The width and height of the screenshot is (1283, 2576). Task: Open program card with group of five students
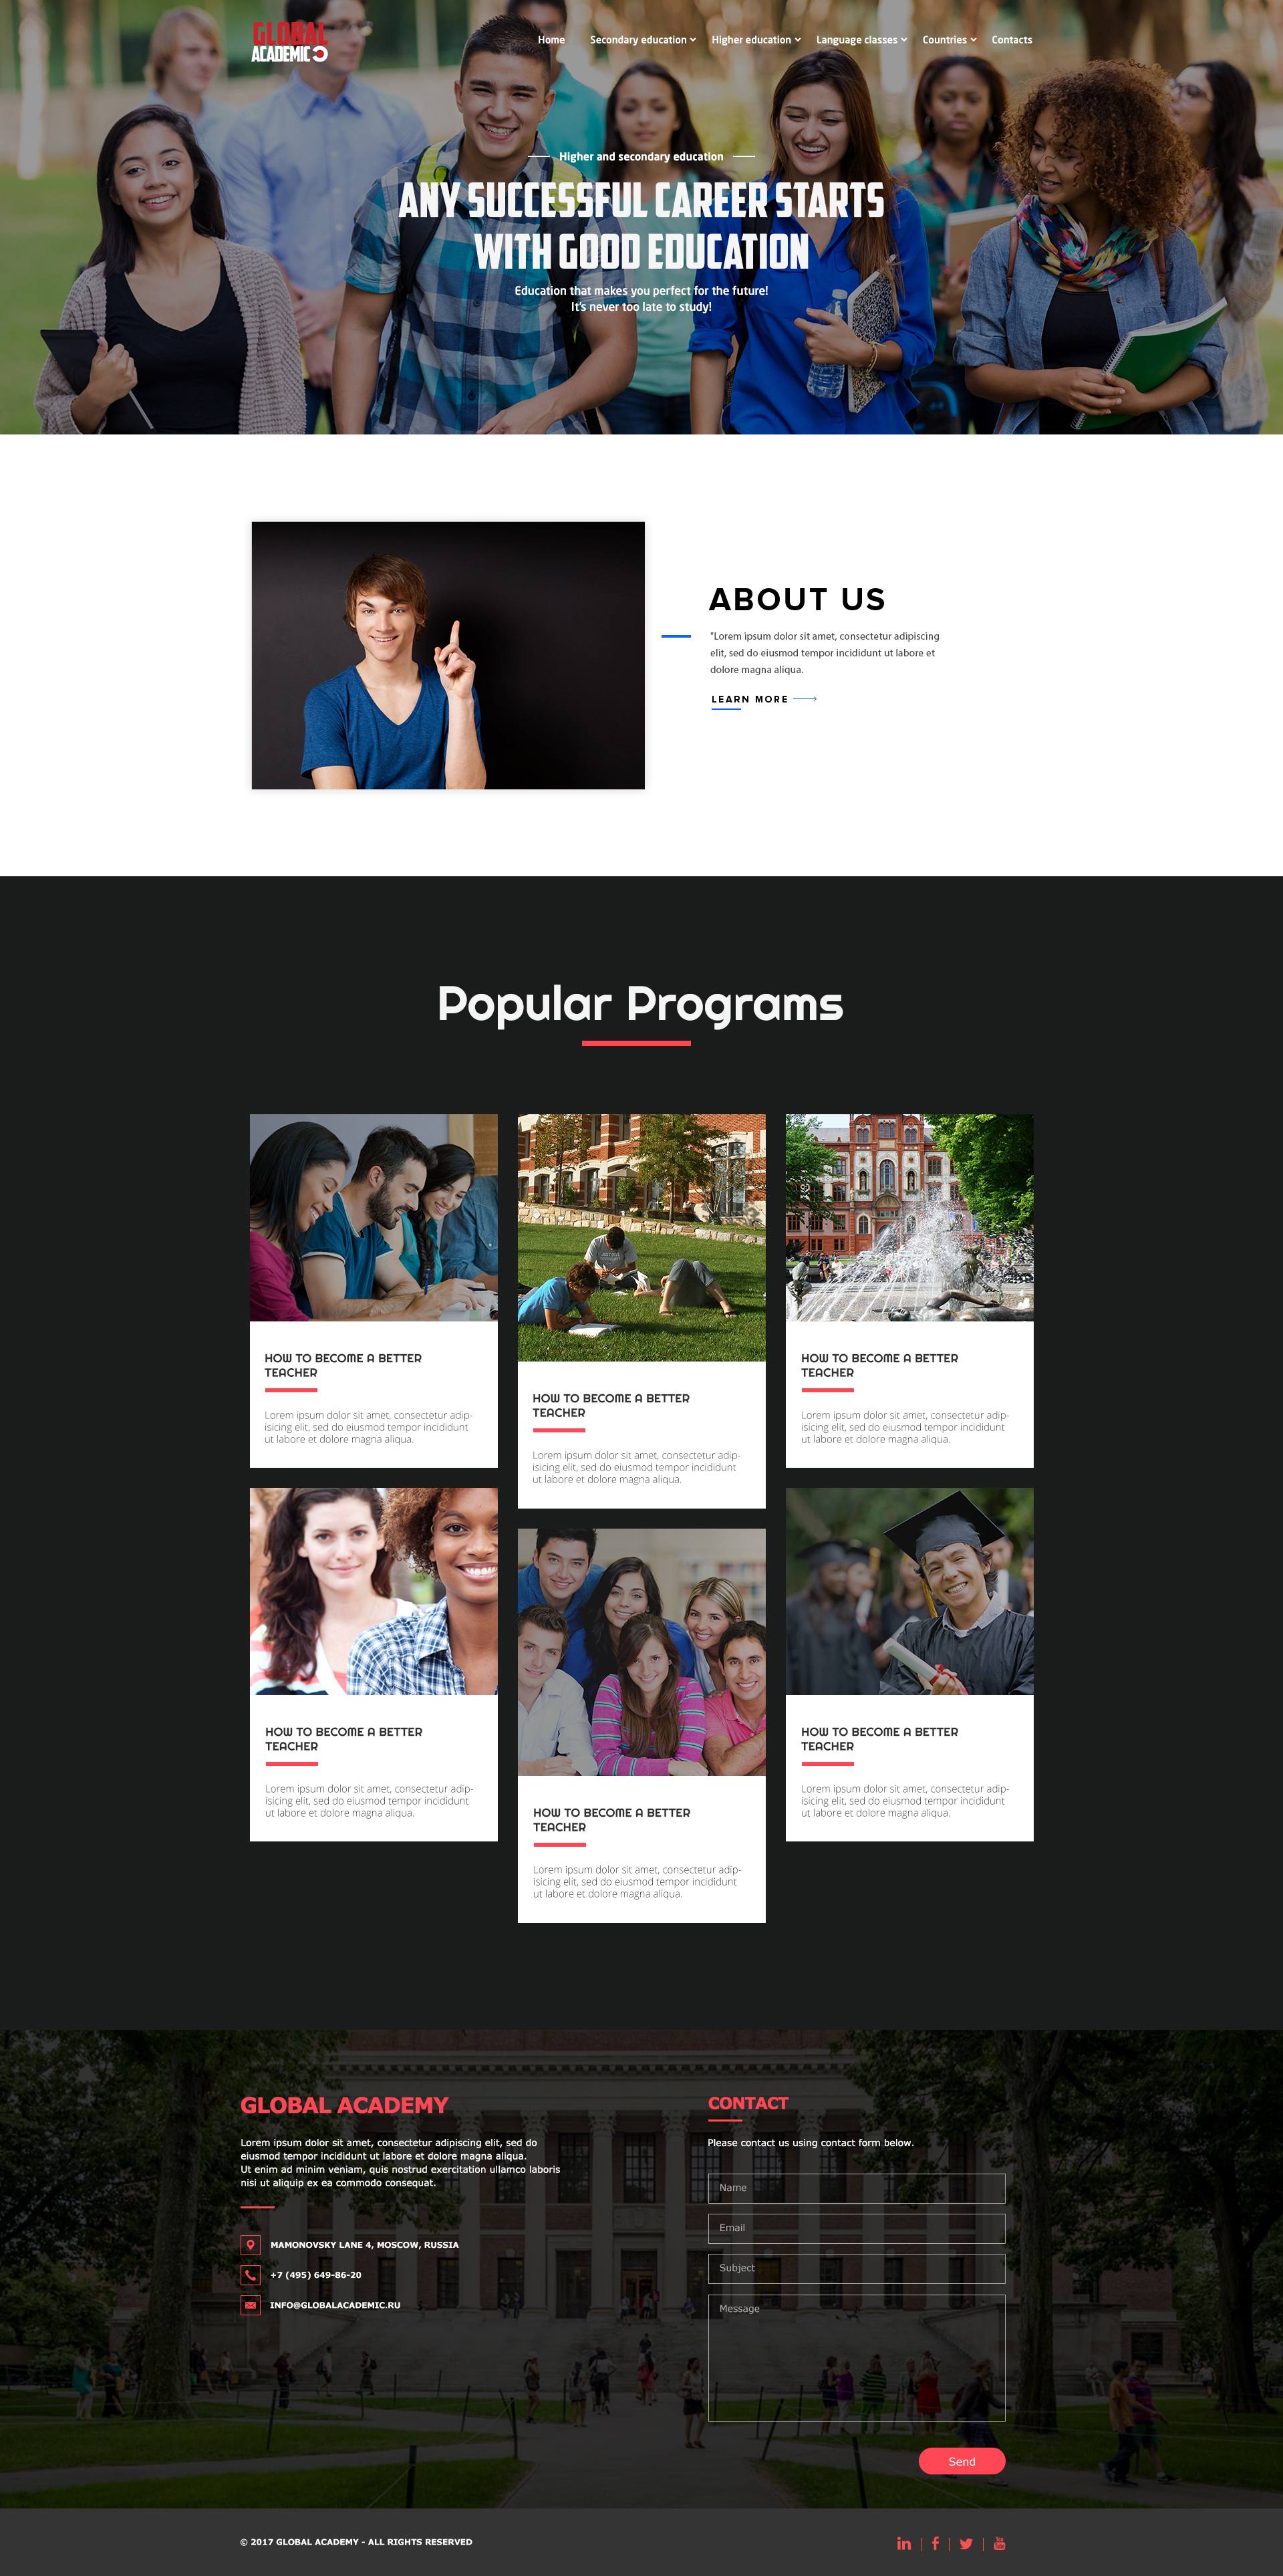pyautogui.click(x=641, y=1725)
